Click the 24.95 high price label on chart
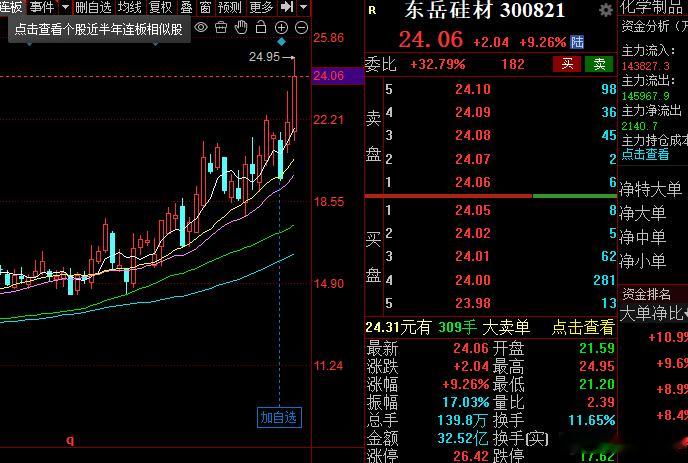This screenshot has height=463, width=688. point(264,57)
